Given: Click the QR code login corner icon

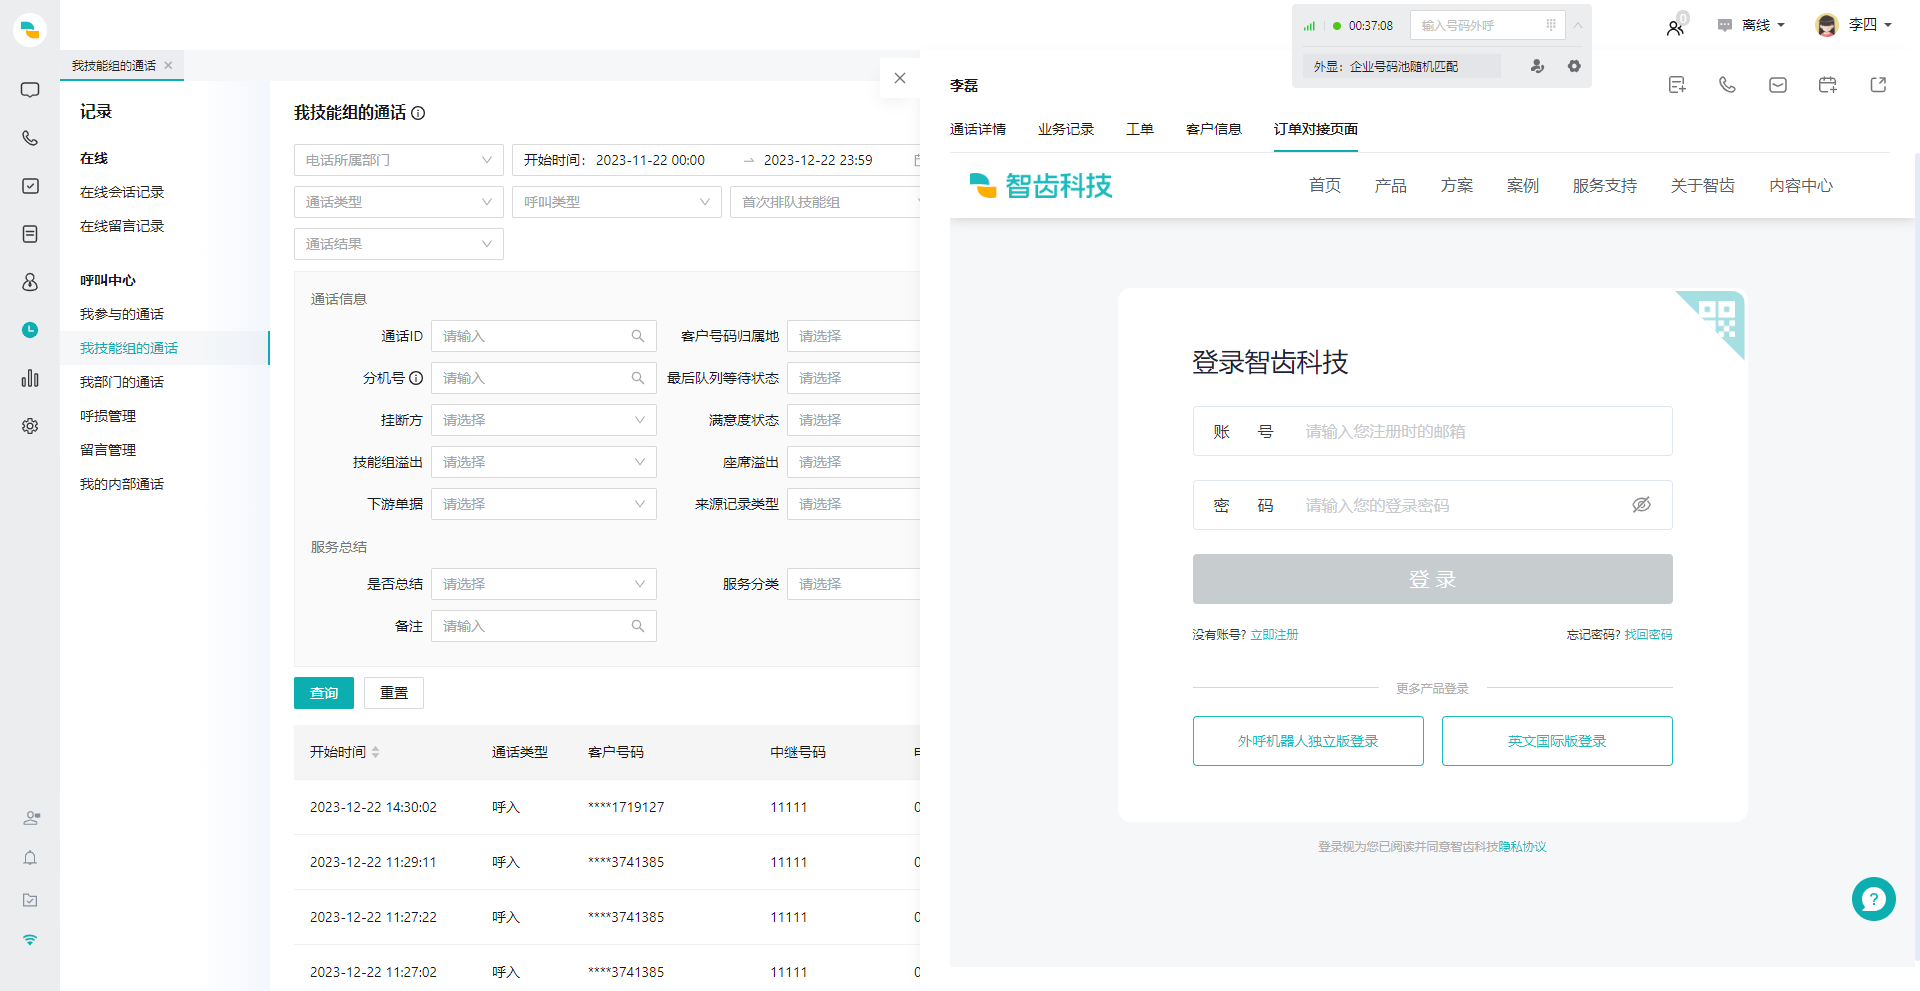Looking at the screenshot, I should pyautogui.click(x=1716, y=318).
